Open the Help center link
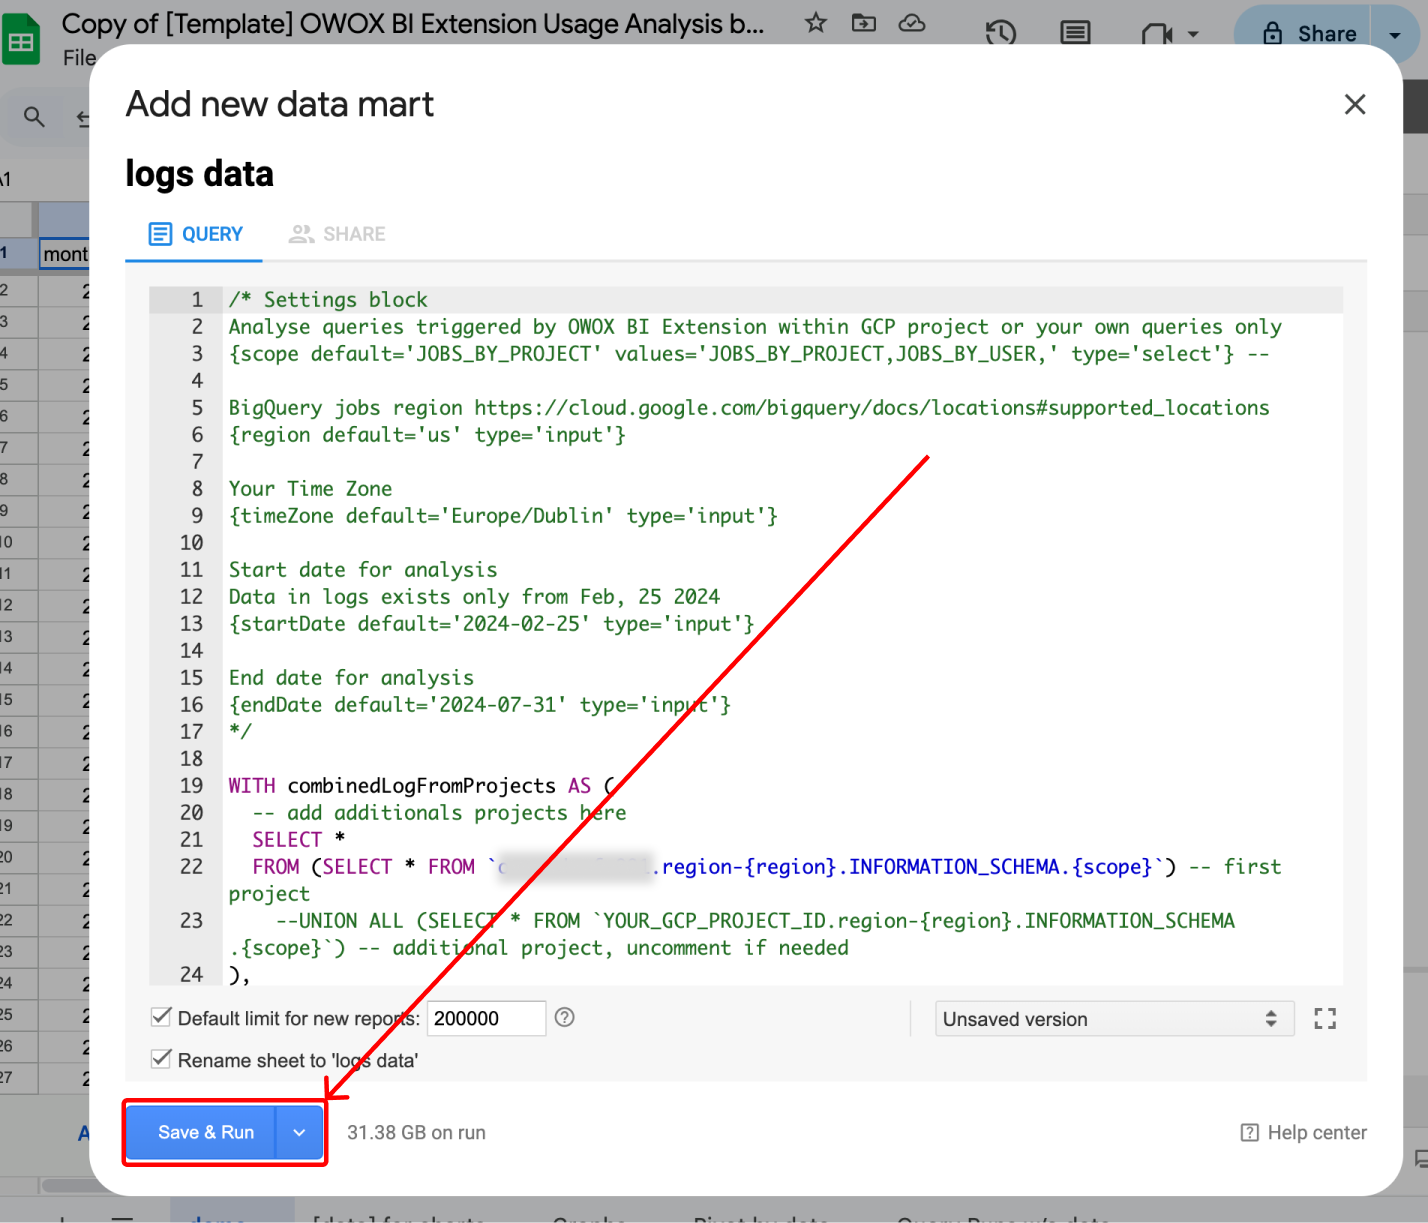The image size is (1428, 1223). (x=1304, y=1132)
